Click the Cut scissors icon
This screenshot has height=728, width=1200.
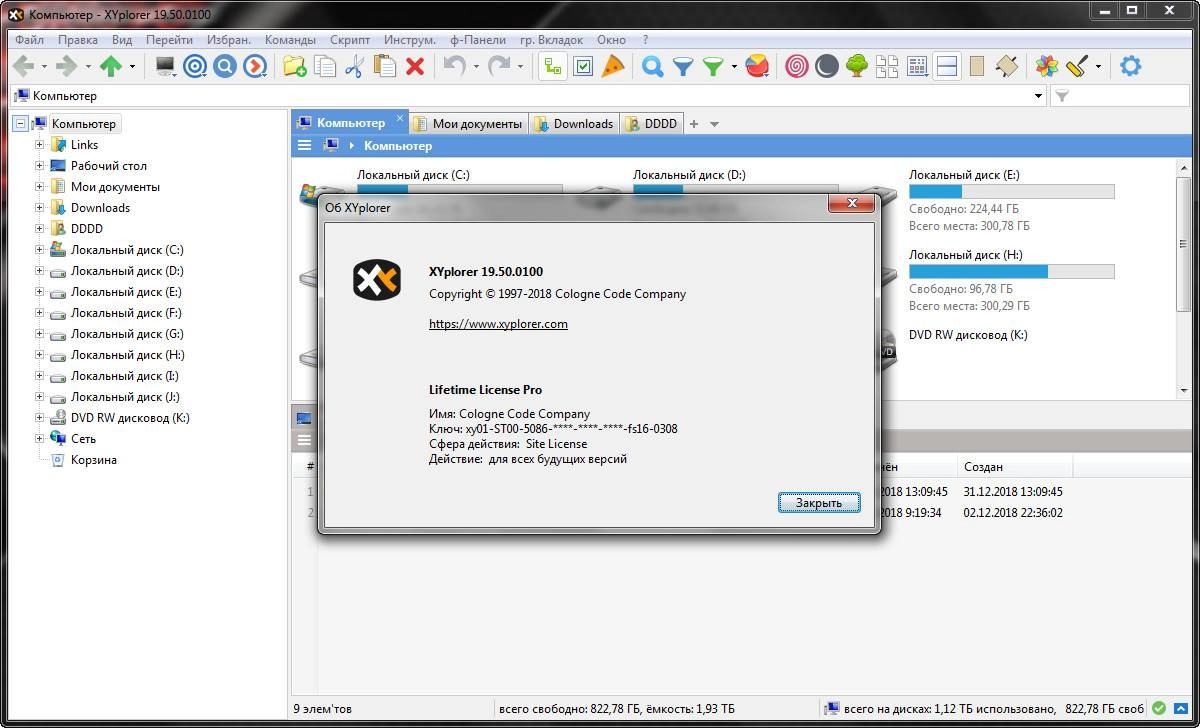tap(354, 66)
